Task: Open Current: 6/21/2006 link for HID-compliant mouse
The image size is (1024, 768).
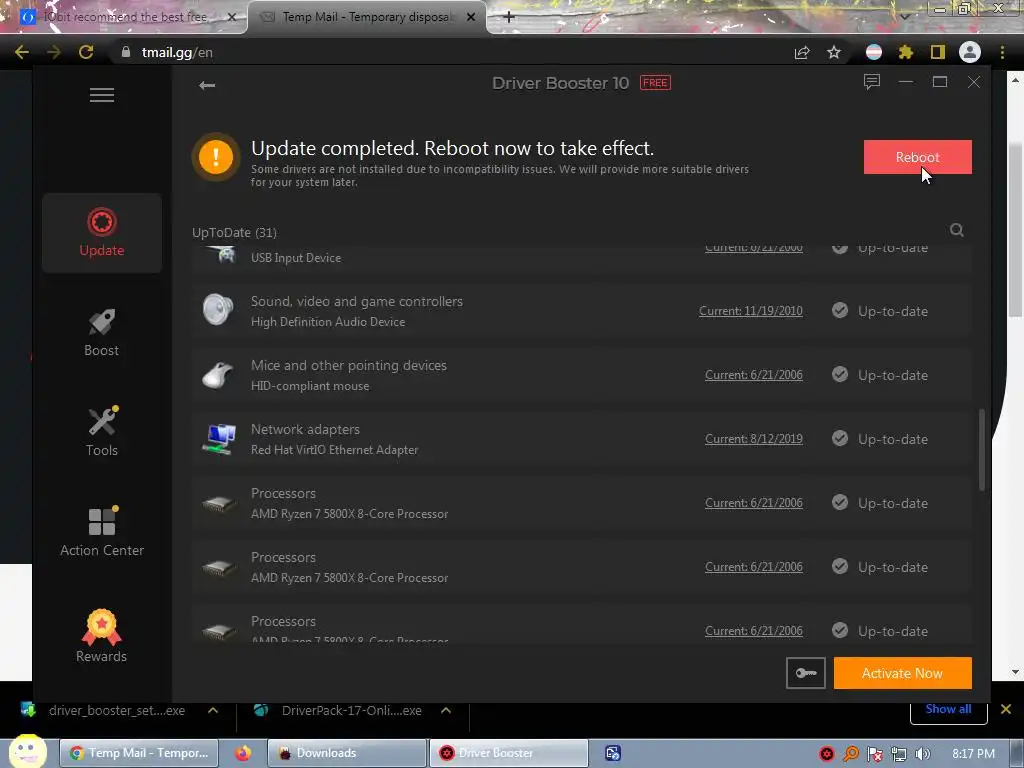Action: coord(754,375)
